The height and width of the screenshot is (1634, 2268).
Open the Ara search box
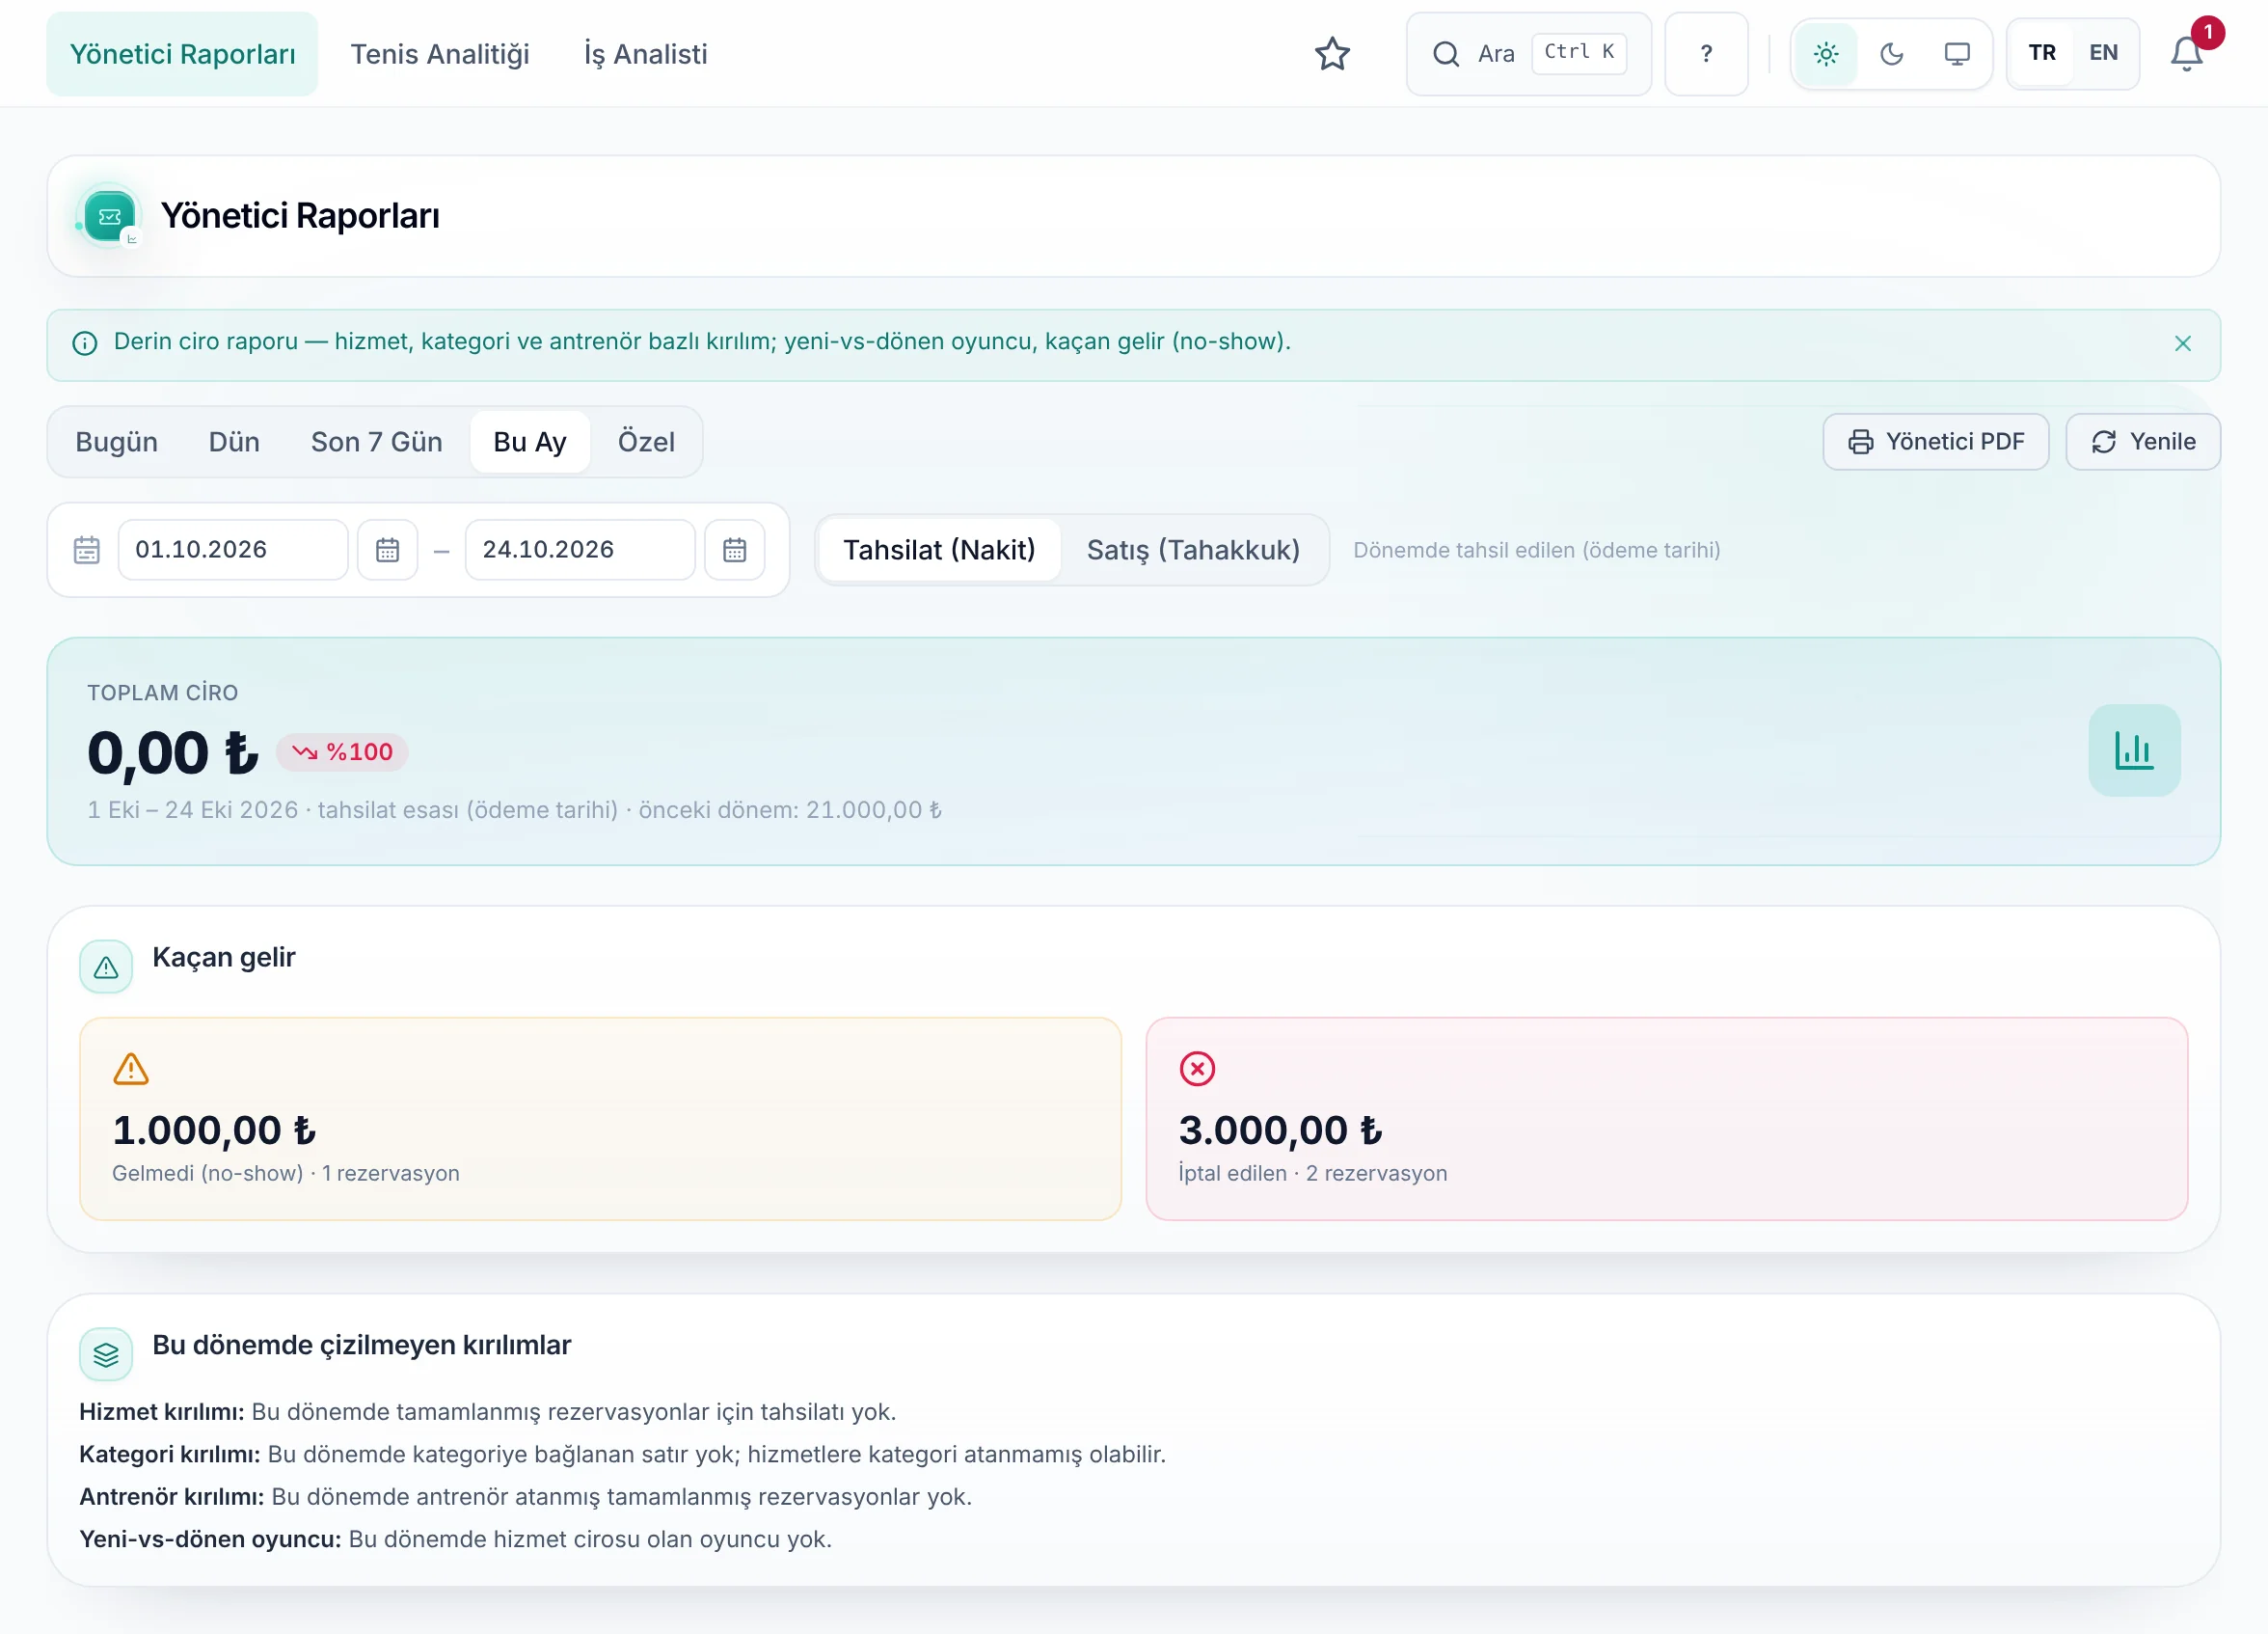pyautogui.click(x=1528, y=54)
